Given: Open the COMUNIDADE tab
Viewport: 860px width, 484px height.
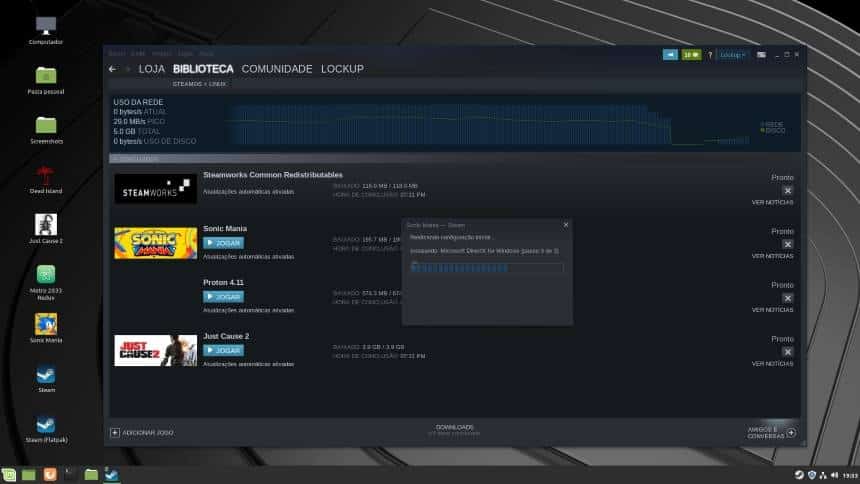Looking at the screenshot, I should (x=277, y=69).
